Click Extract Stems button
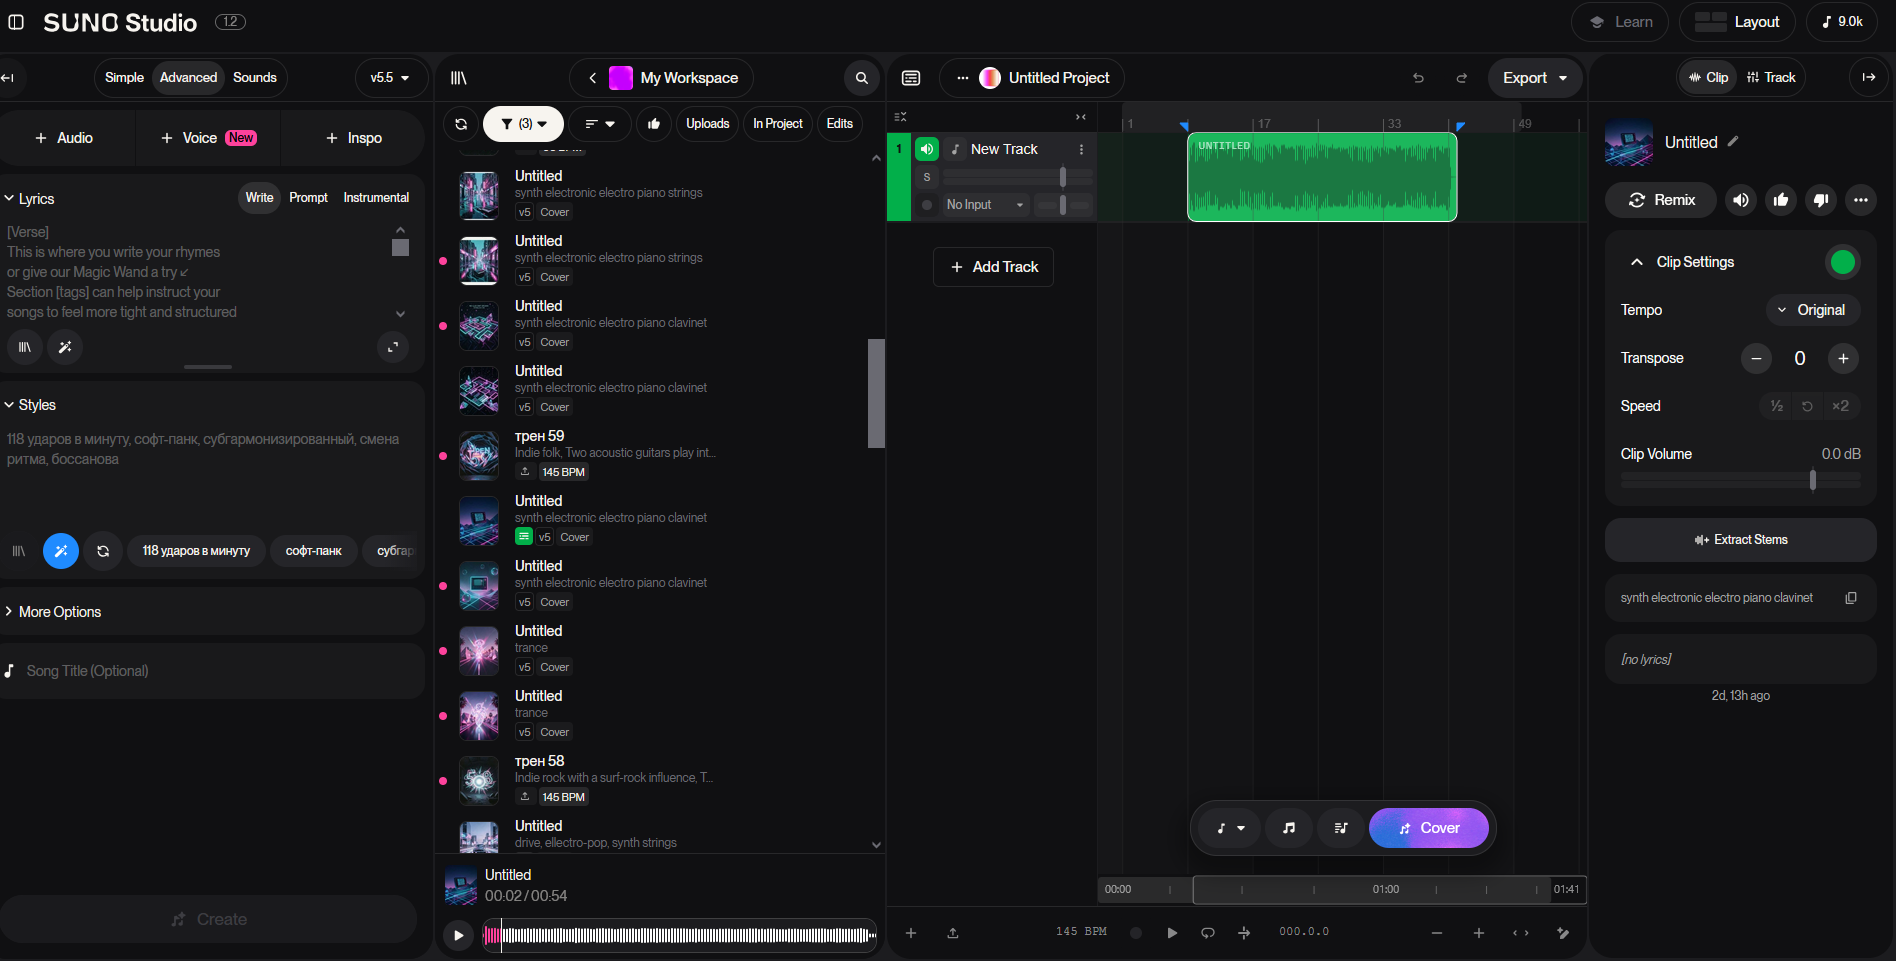The image size is (1896, 961). click(1741, 540)
